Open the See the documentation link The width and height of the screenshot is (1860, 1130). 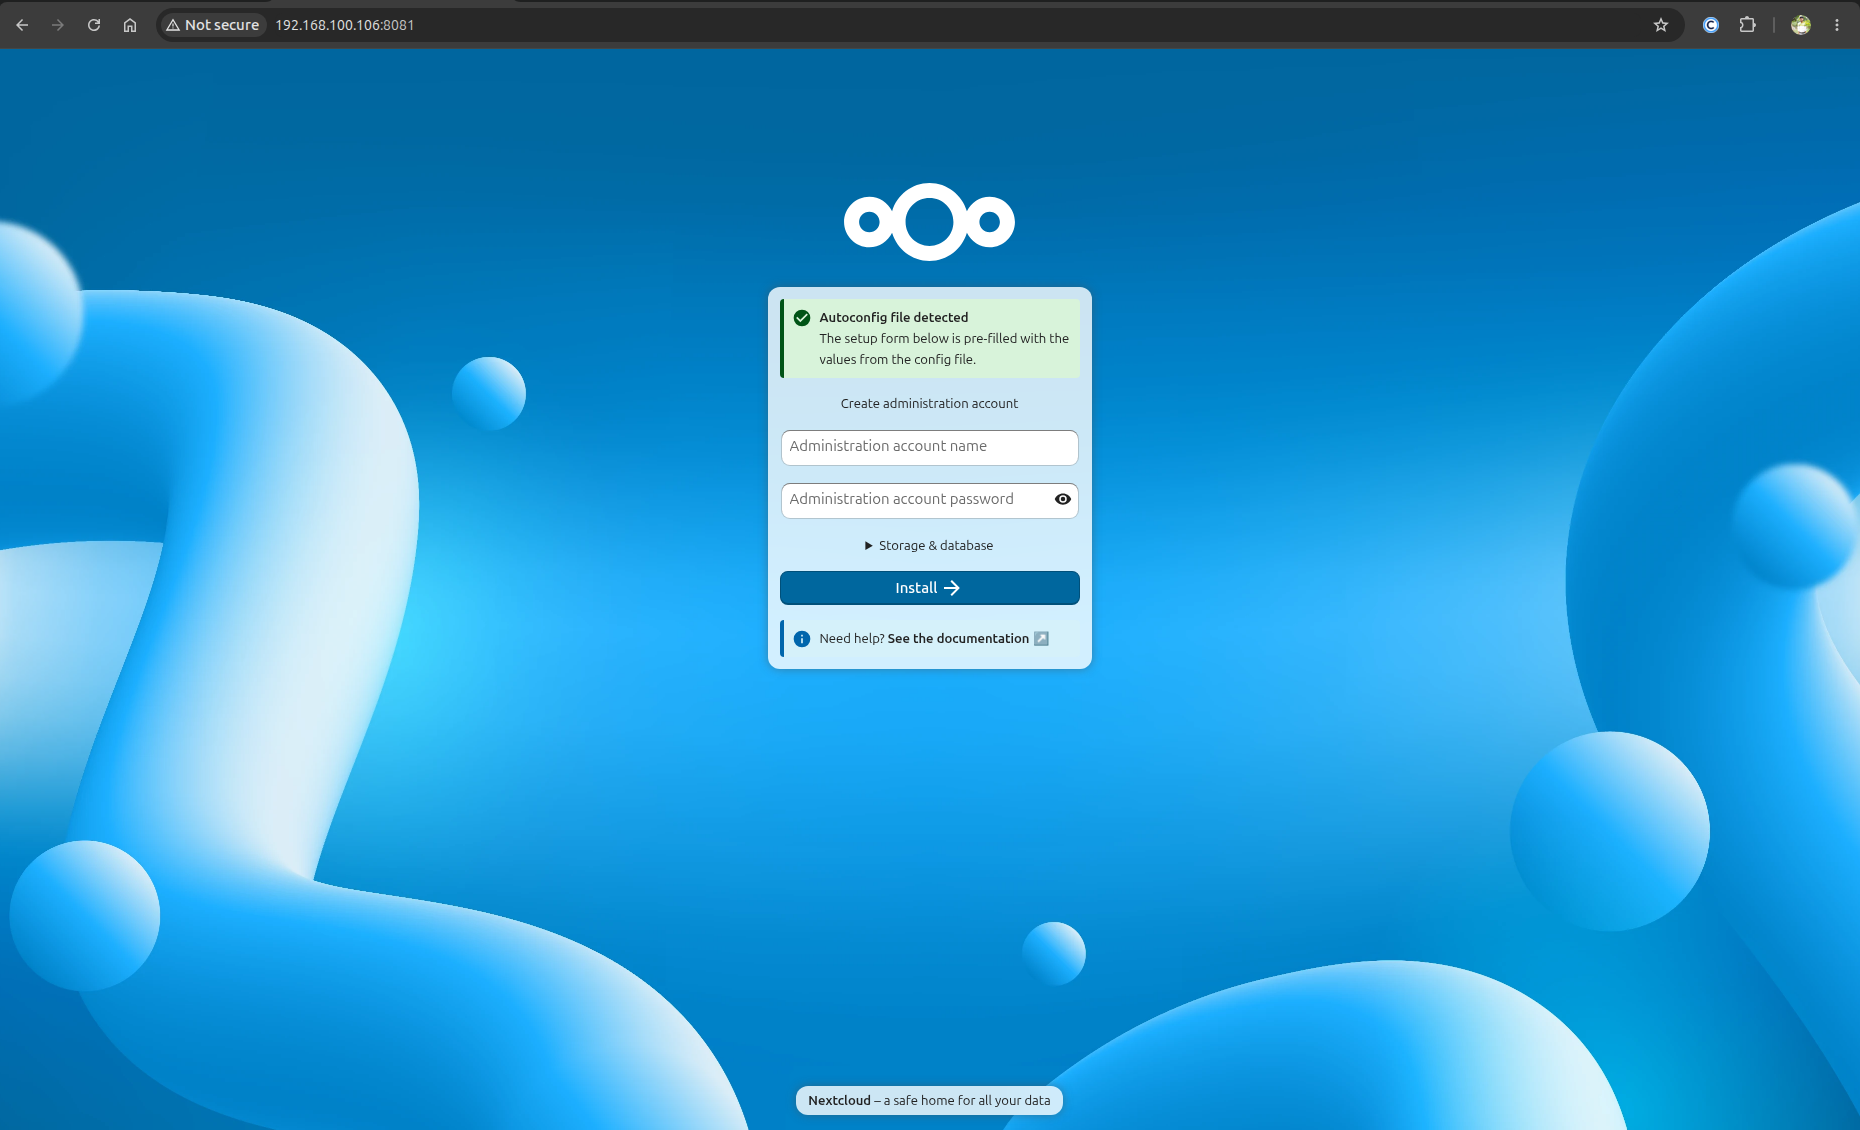(x=958, y=638)
